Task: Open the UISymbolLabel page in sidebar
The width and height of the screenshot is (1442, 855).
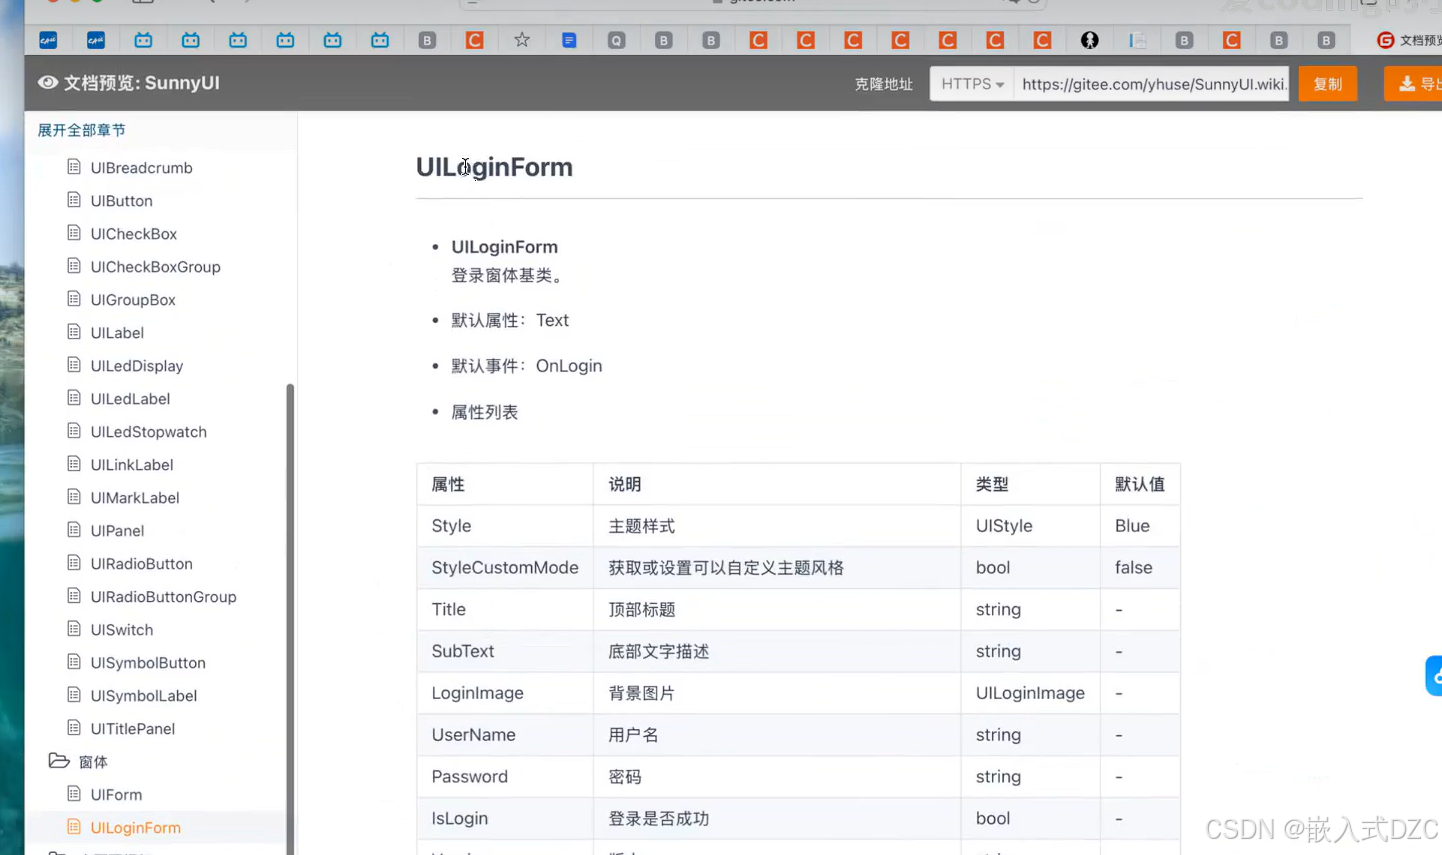Action: pos(144,696)
